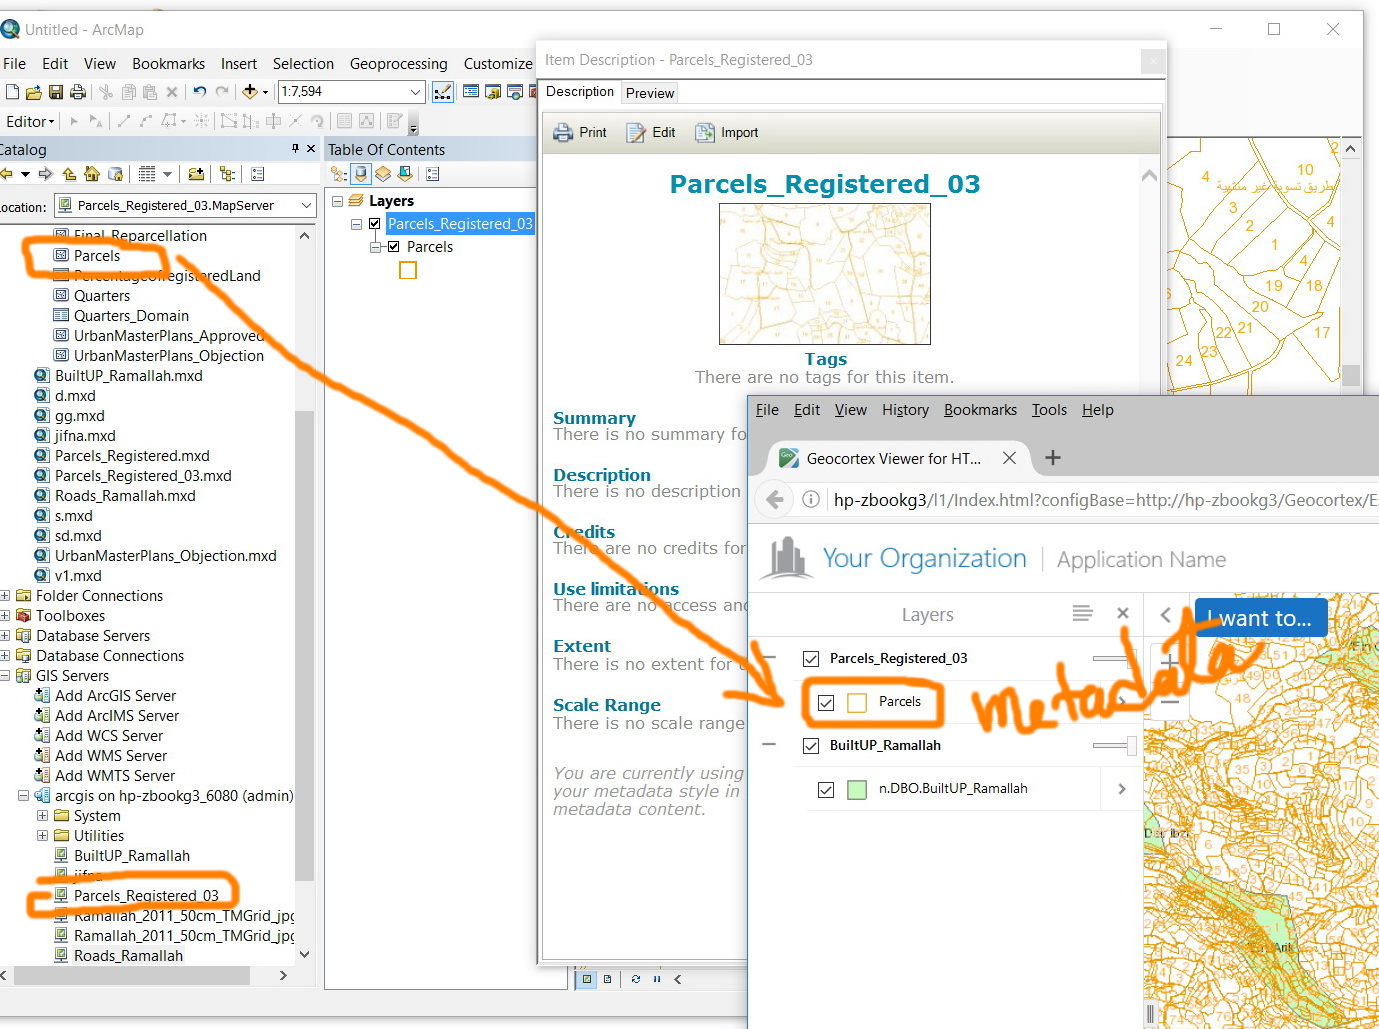1379x1029 pixels.
Task: Undo the last action
Action: [200, 92]
